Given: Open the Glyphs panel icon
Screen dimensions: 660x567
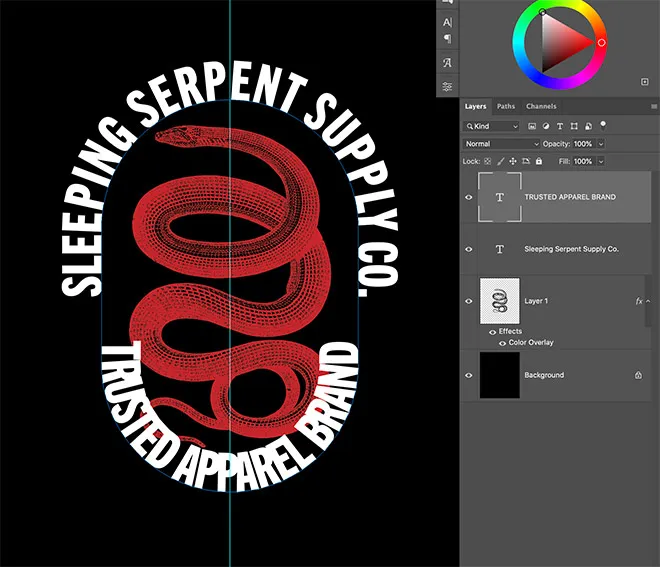Looking at the screenshot, I should coord(447,63).
